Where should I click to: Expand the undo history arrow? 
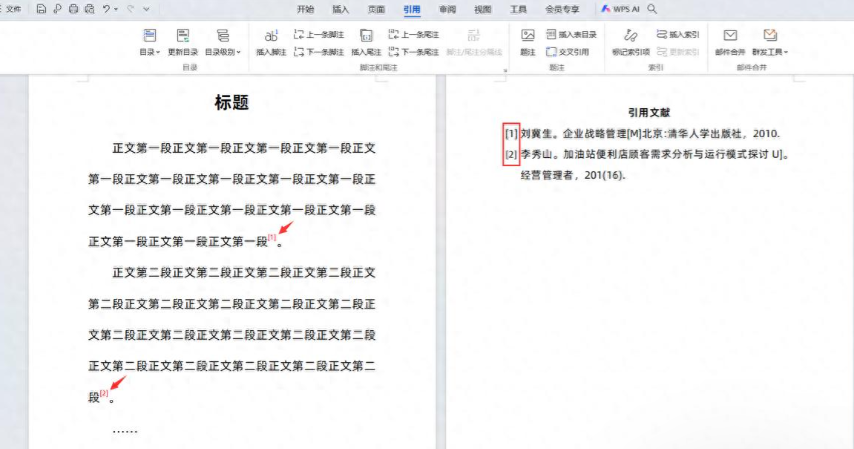tap(117, 9)
